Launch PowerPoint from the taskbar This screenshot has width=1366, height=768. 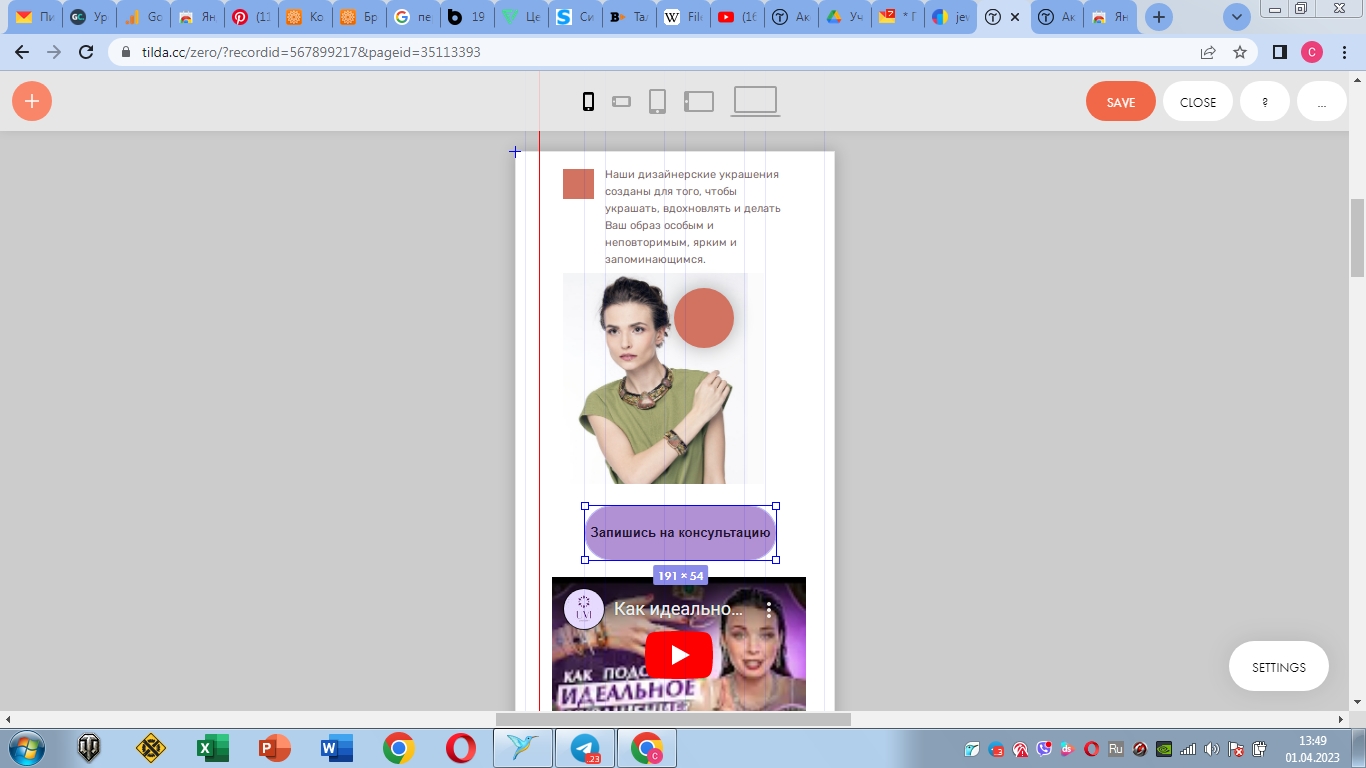[274, 748]
